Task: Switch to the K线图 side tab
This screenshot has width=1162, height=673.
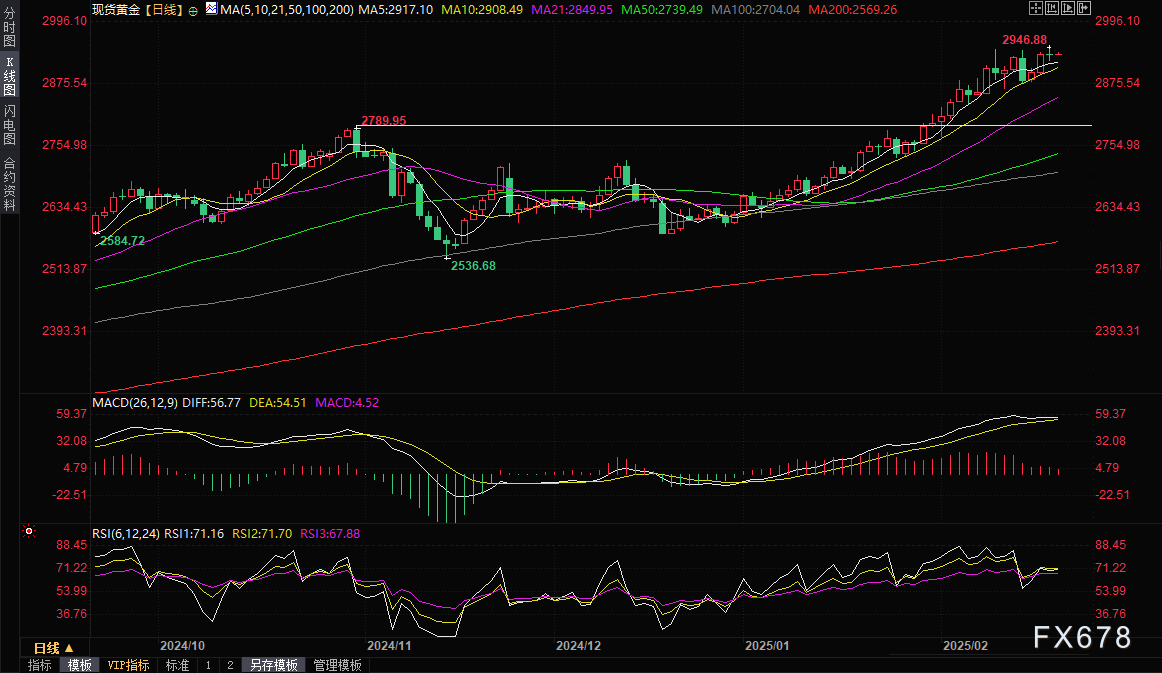Action: (x=9, y=76)
